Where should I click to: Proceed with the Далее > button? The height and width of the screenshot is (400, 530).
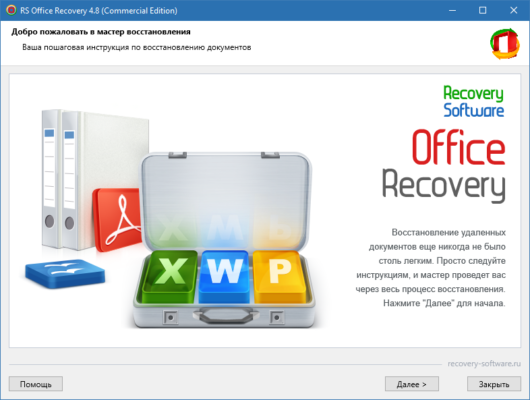coord(412,384)
